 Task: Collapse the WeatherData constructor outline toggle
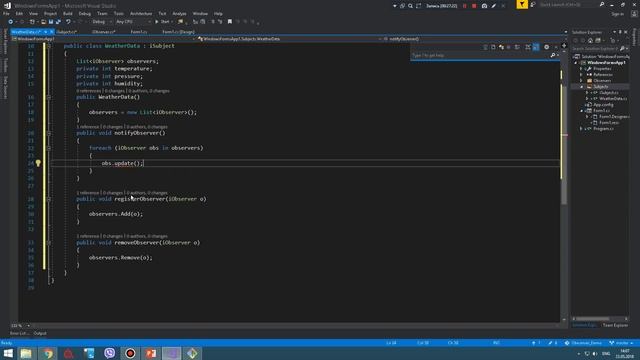point(49,97)
